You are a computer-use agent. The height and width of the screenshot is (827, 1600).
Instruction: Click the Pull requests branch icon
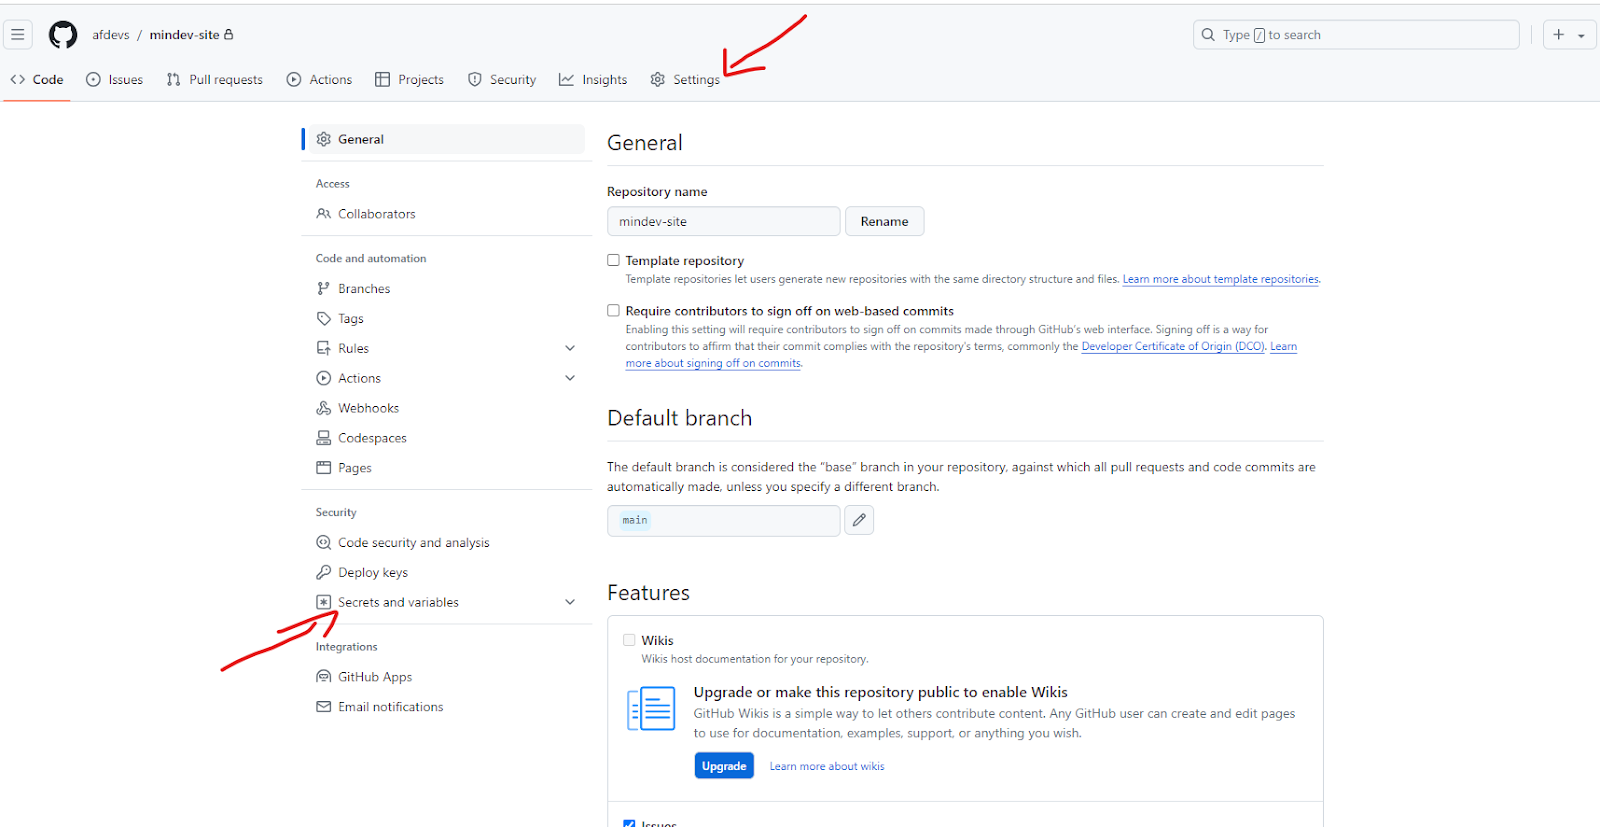tap(174, 79)
